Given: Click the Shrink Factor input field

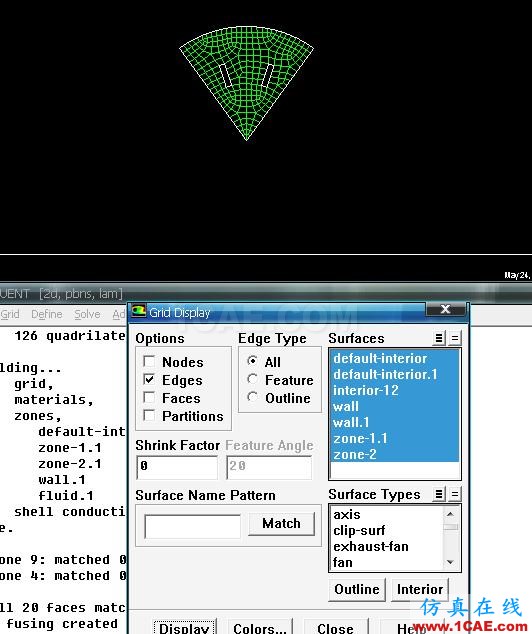Looking at the screenshot, I should 177,467.
